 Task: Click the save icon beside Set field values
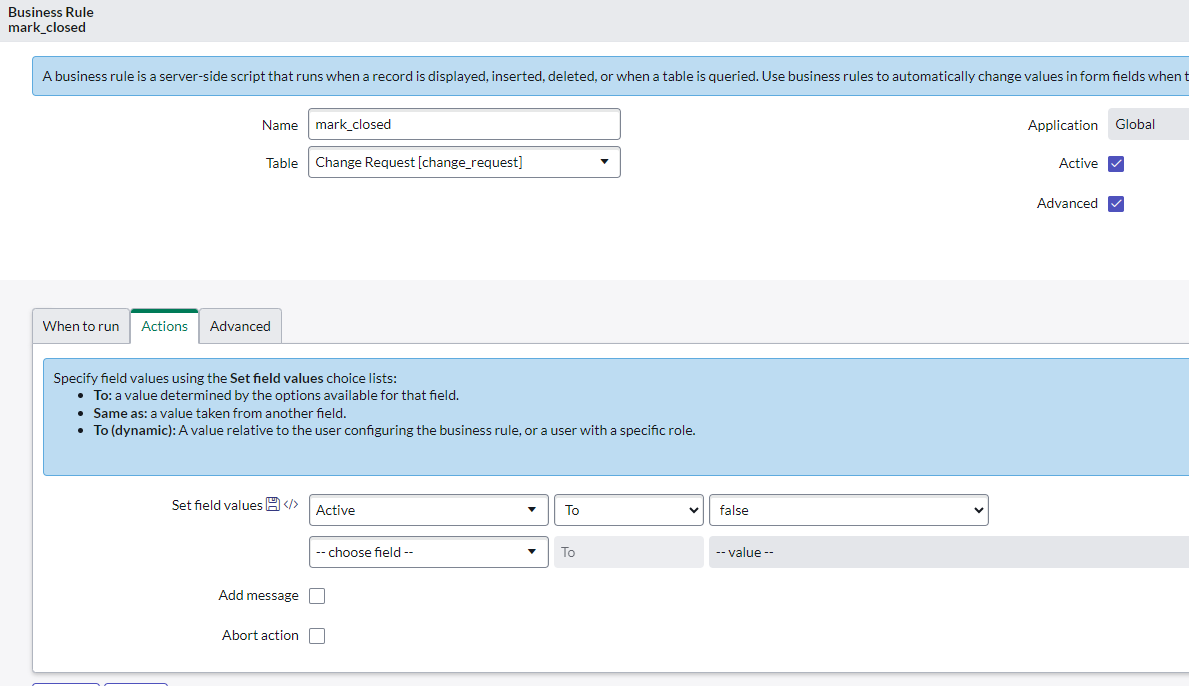272,505
